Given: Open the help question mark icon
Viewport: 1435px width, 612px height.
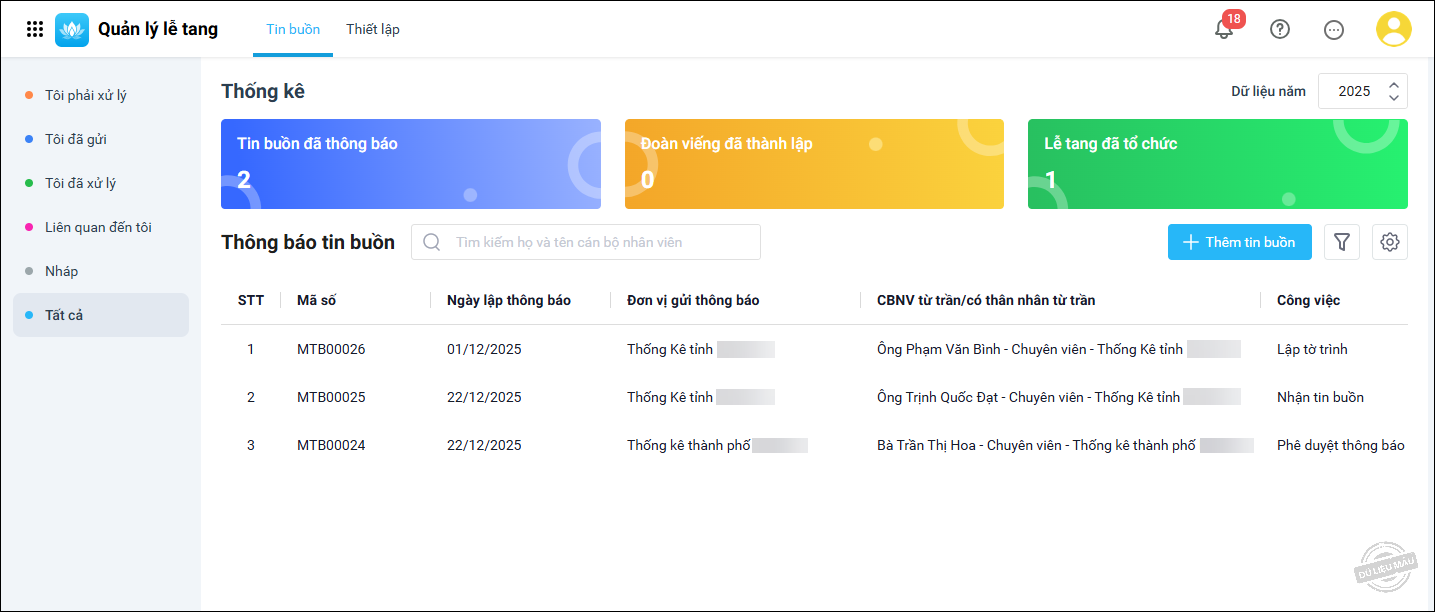Looking at the screenshot, I should pos(1279,29).
